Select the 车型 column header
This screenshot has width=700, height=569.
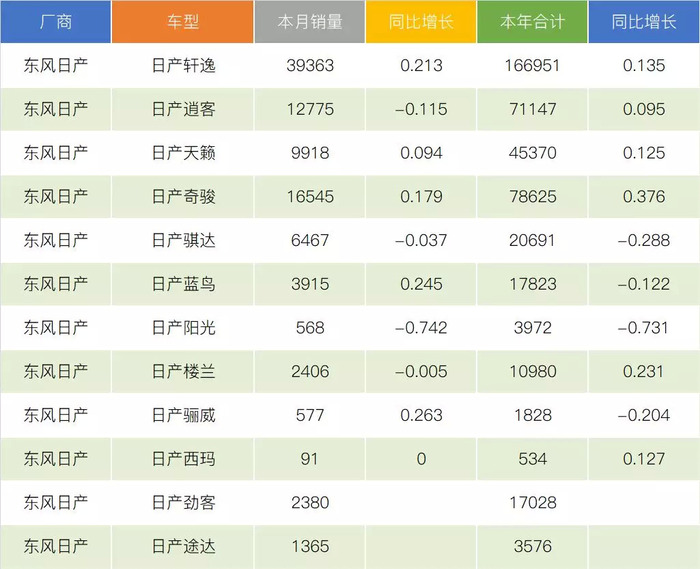183,22
